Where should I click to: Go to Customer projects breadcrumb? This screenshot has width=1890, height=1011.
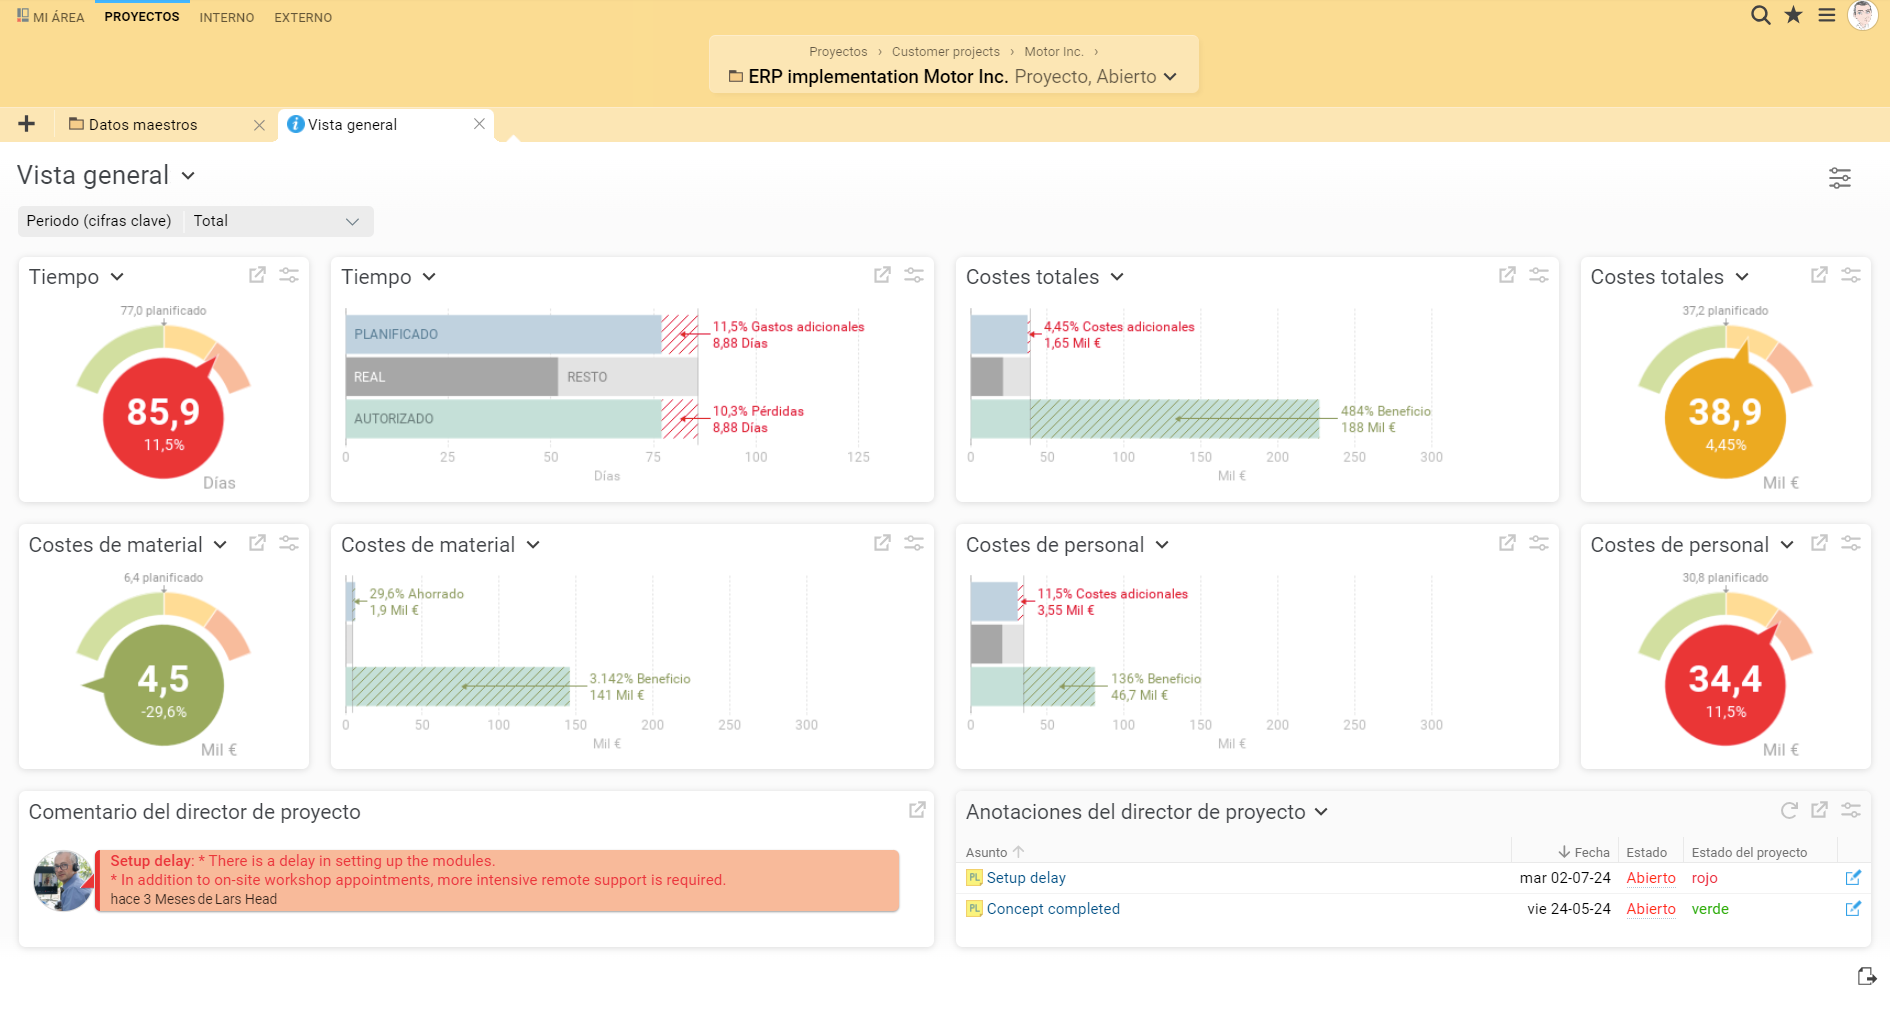click(x=945, y=52)
